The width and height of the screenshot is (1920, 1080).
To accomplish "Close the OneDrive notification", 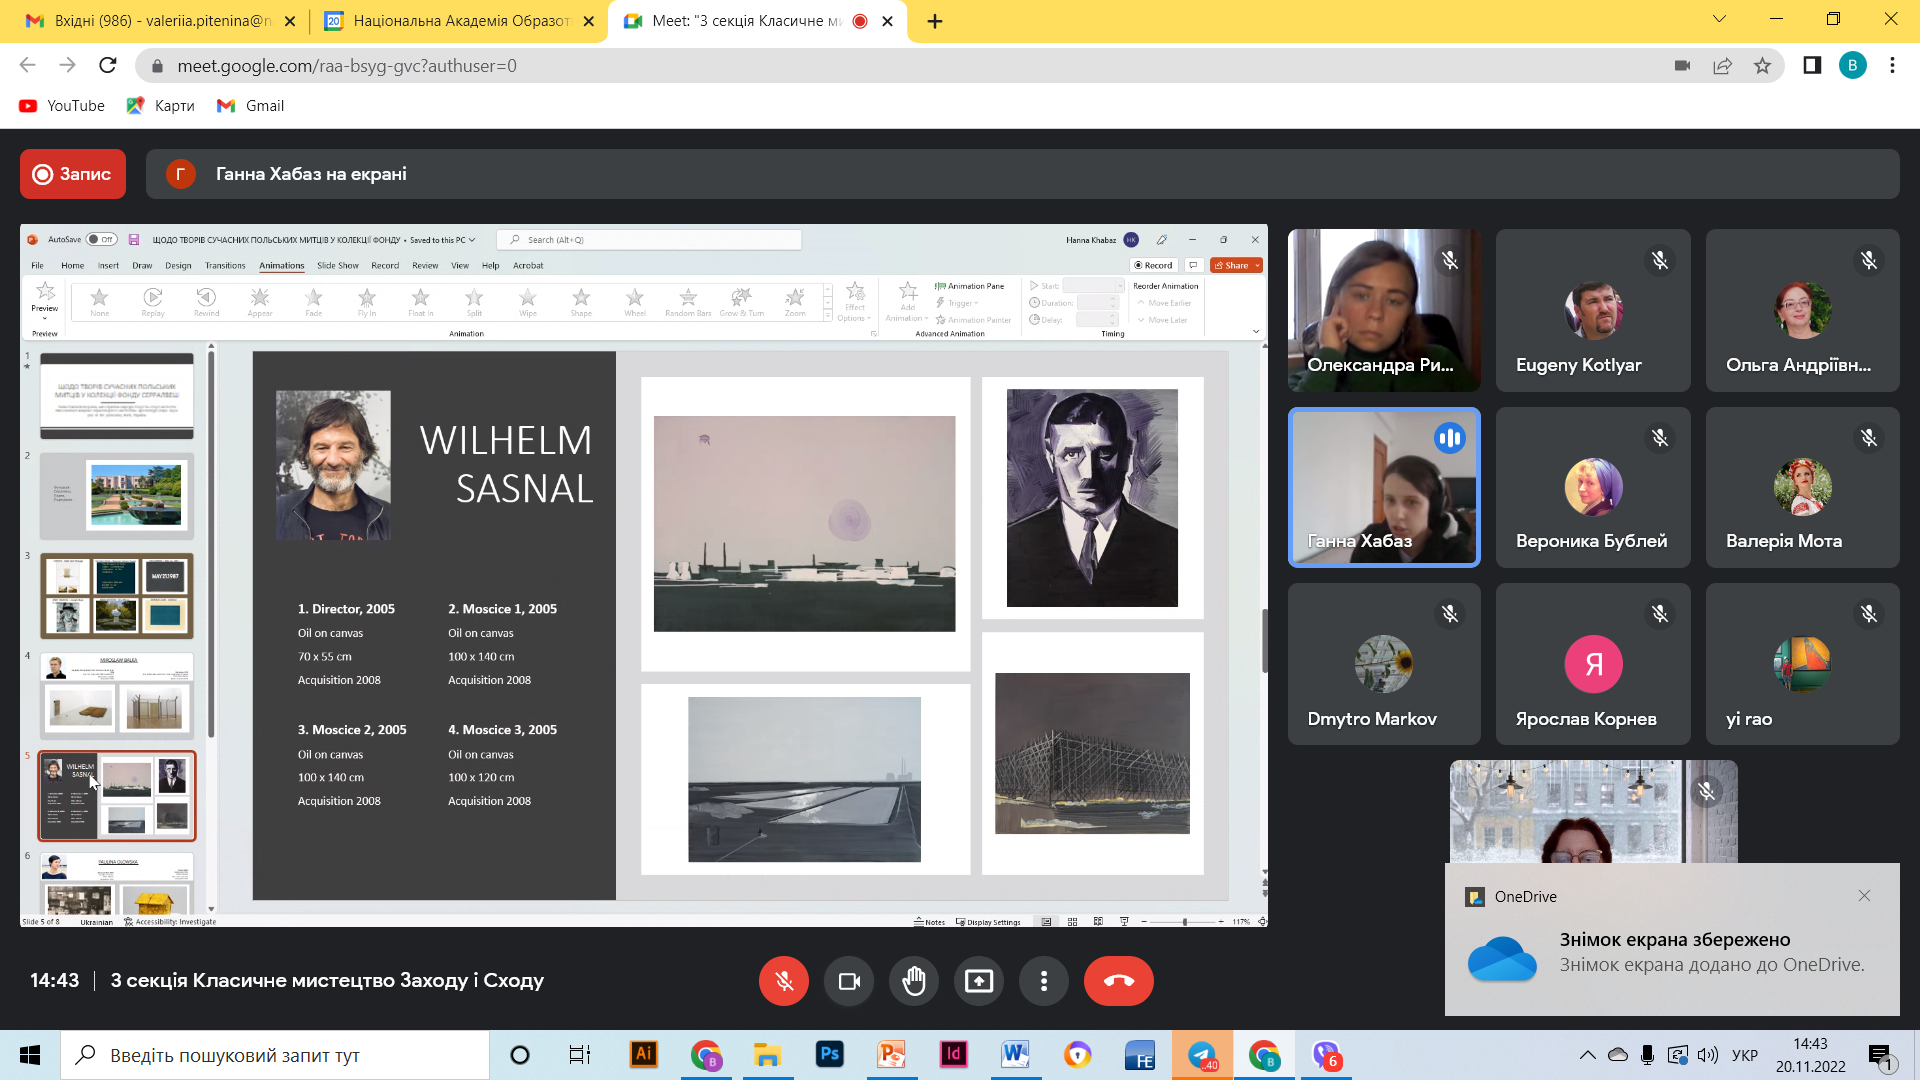I will [x=1864, y=896].
